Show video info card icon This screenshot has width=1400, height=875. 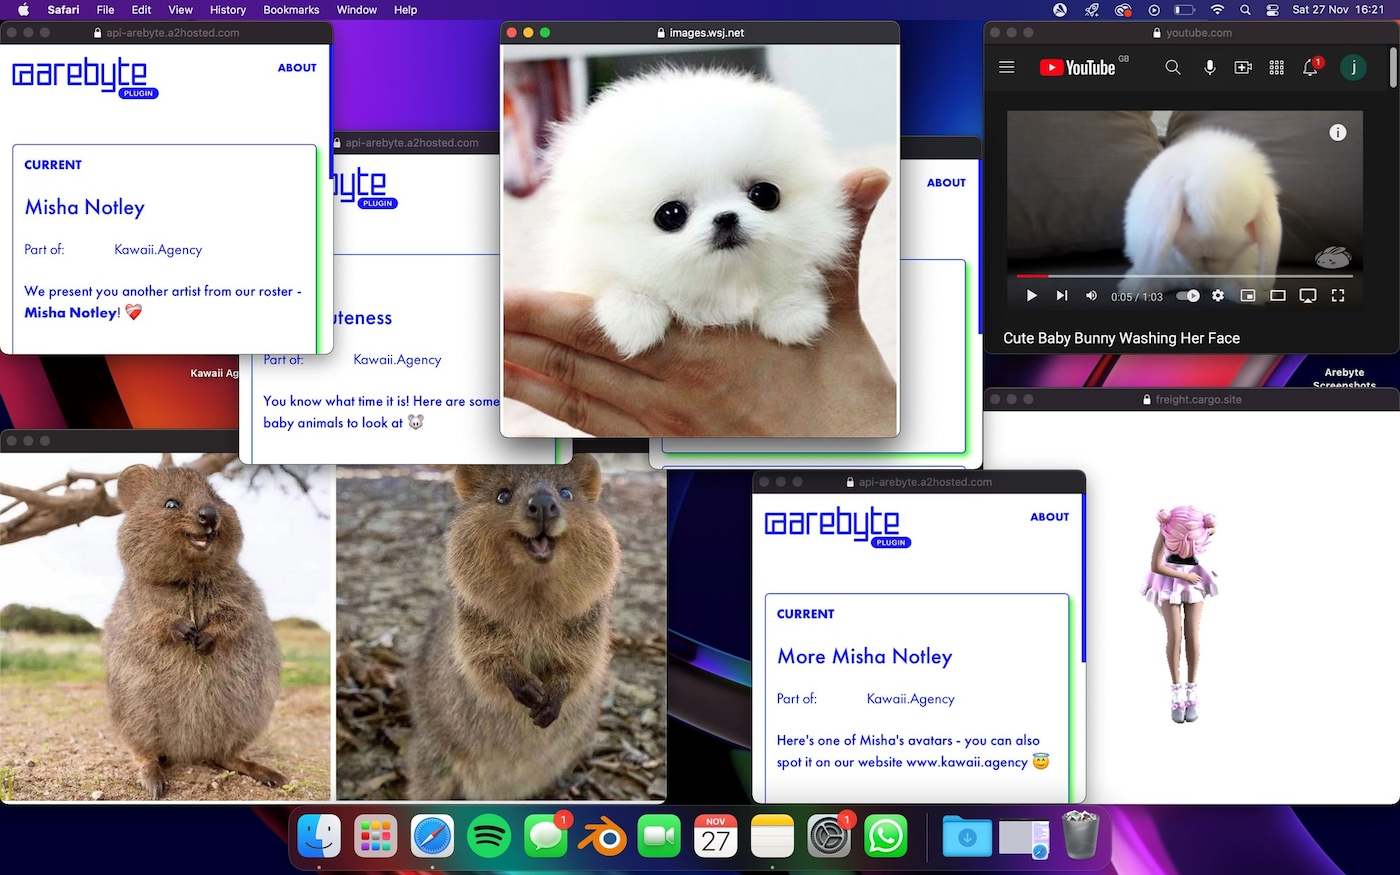1338,132
